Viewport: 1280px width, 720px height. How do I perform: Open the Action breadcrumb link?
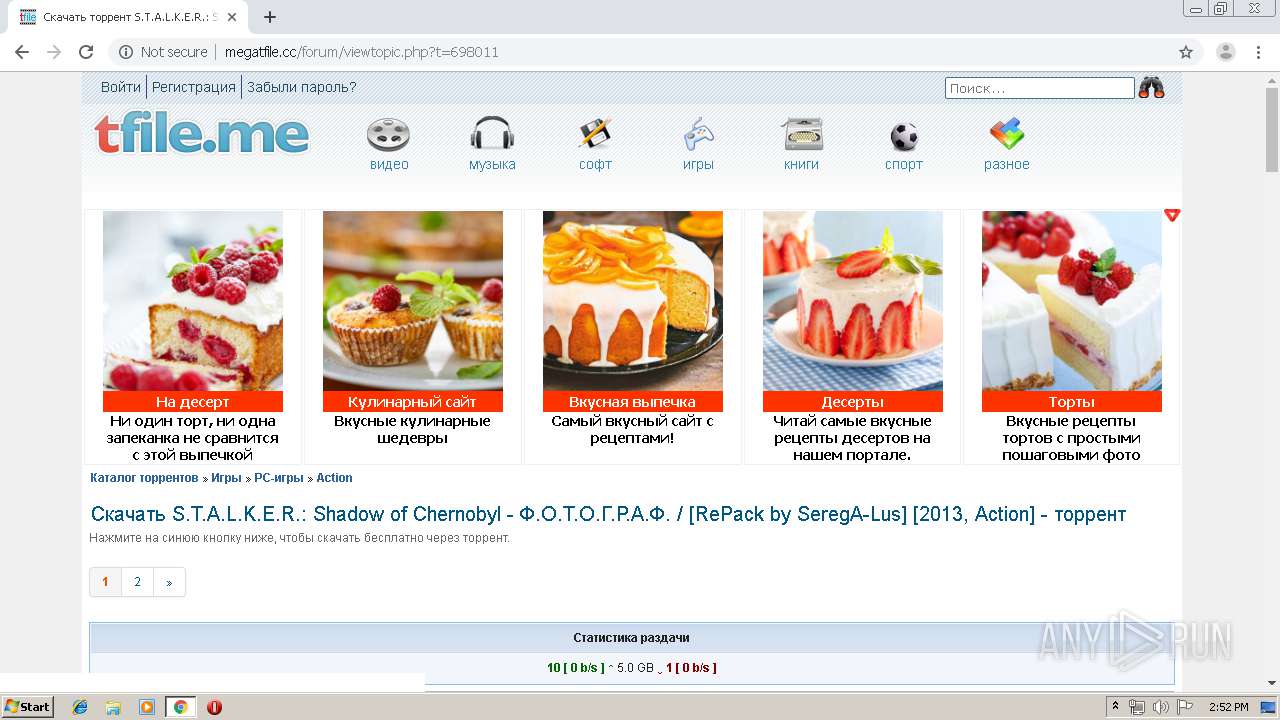(334, 478)
